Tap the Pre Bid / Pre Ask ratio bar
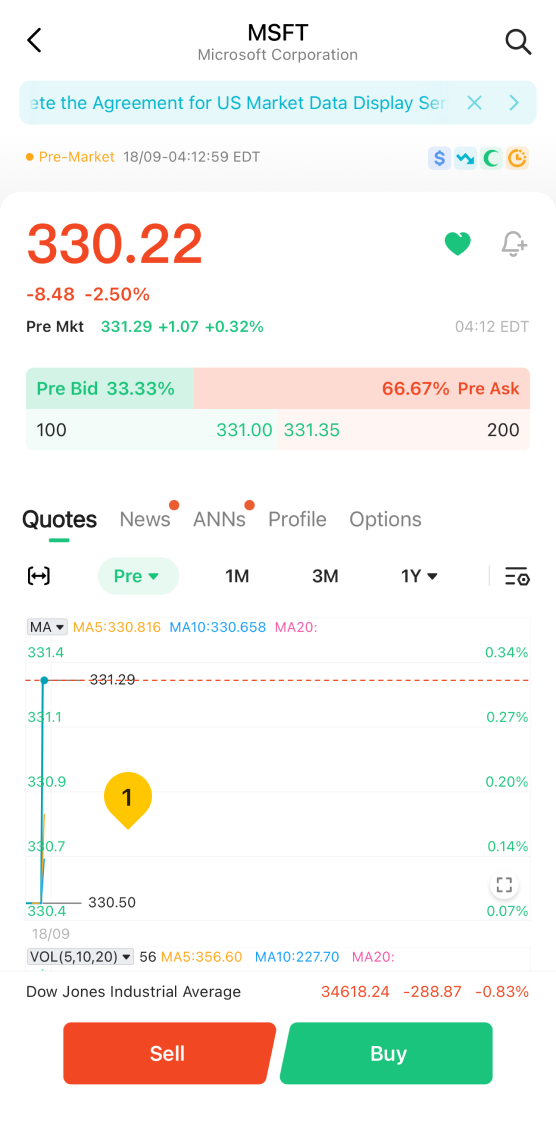This screenshot has width=556, height=1125. (278, 389)
